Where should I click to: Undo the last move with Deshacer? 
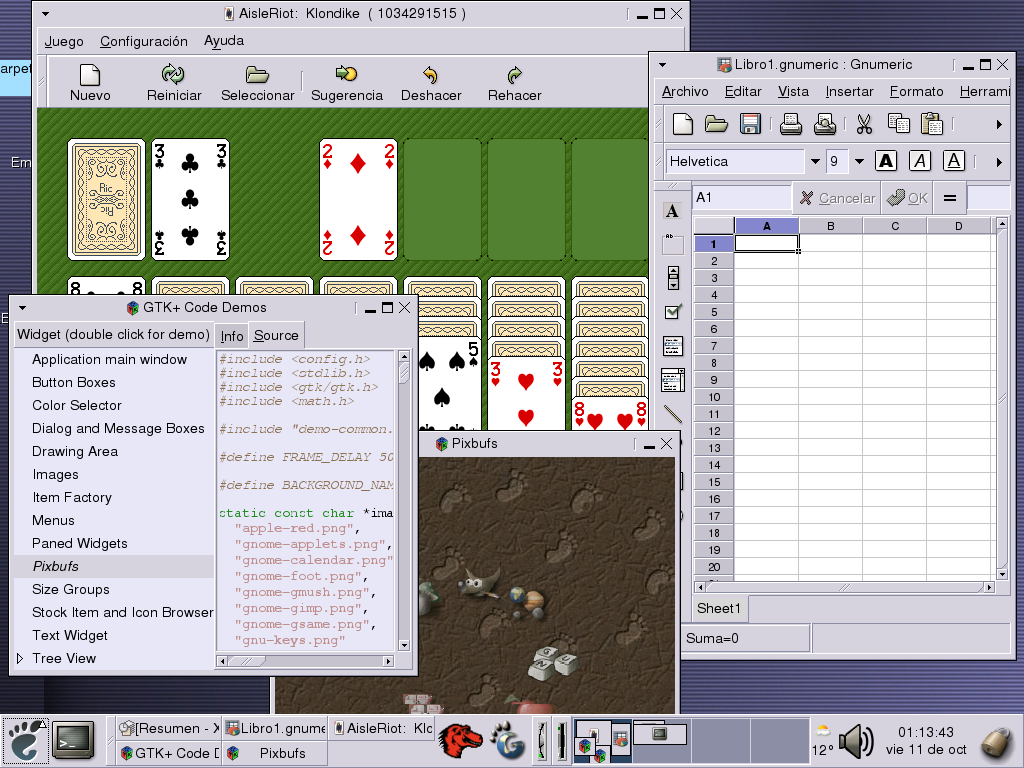[x=431, y=83]
